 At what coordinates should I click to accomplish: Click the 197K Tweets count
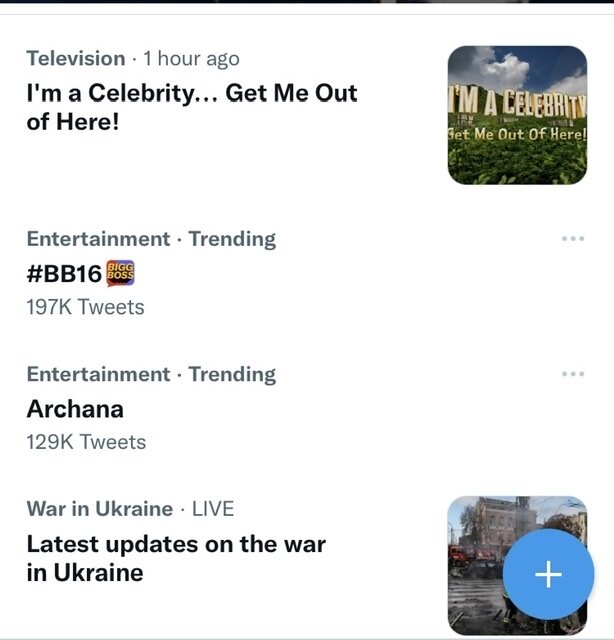(x=85, y=307)
